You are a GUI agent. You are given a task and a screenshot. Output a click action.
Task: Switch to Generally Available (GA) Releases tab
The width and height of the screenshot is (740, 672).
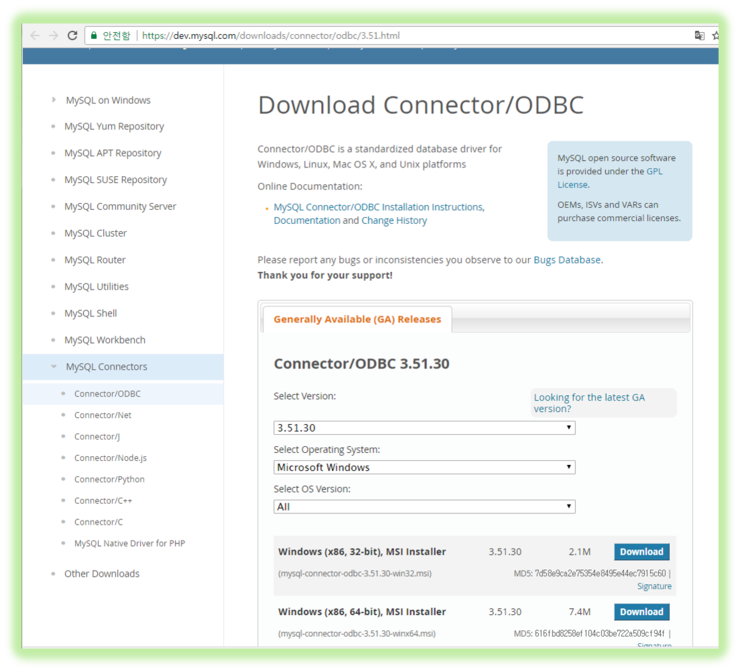click(357, 319)
